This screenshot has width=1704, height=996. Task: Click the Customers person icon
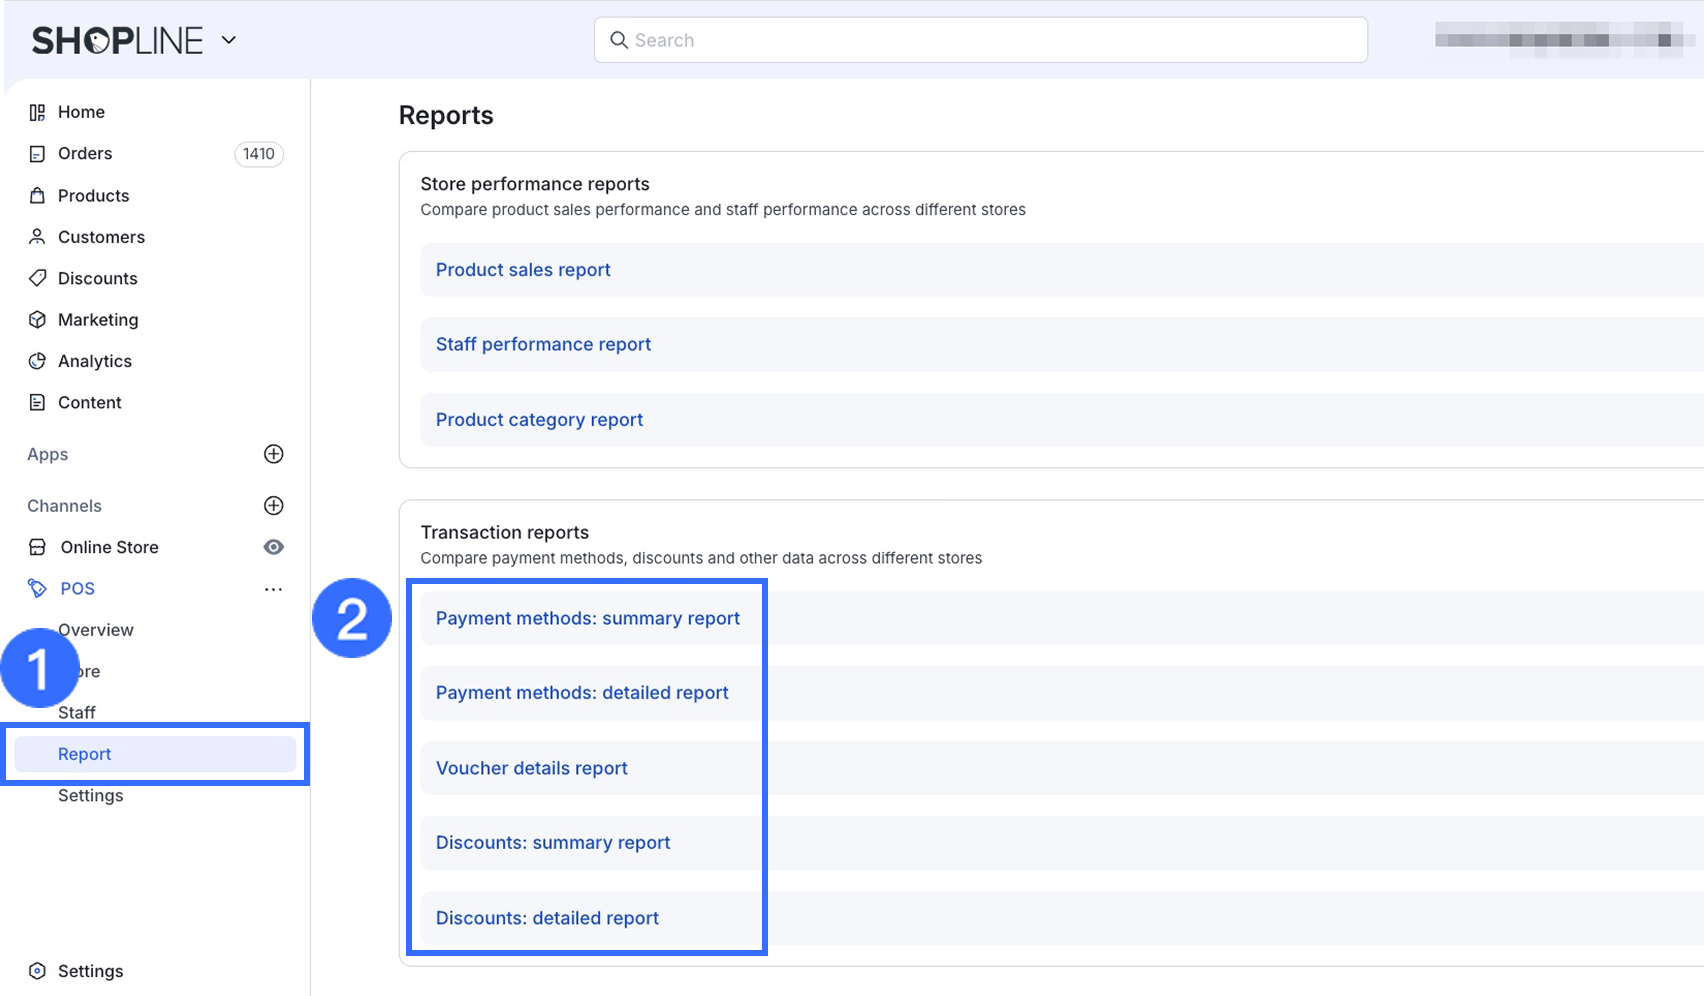click(37, 237)
